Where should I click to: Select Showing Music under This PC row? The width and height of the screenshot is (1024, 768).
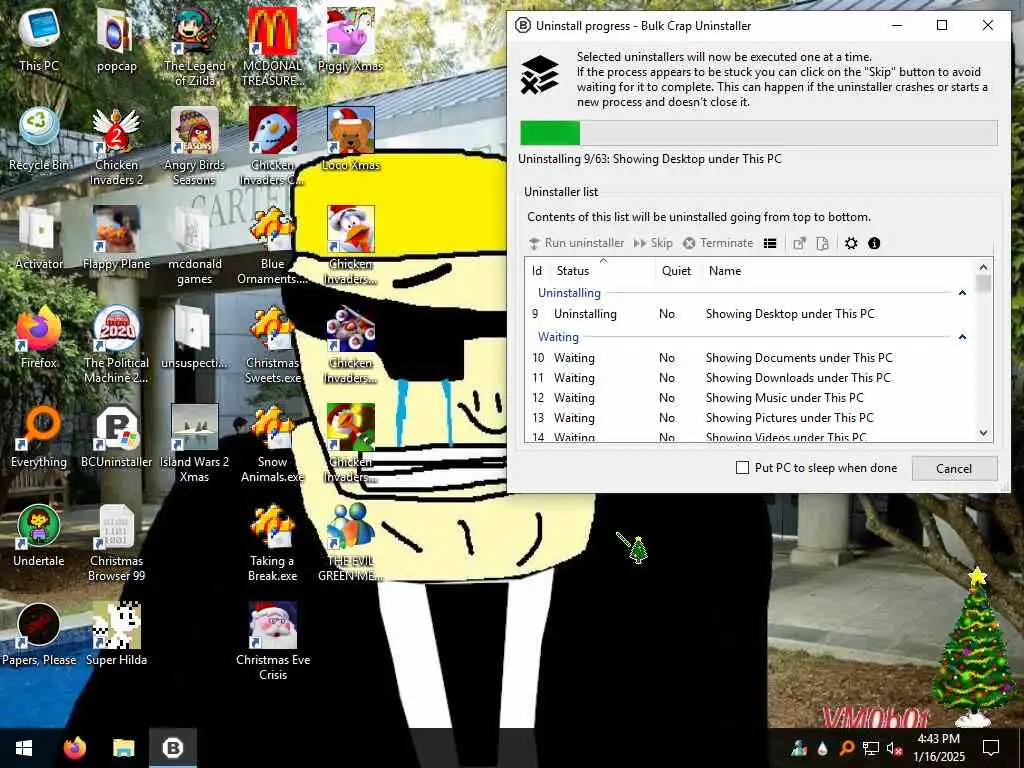click(750, 398)
